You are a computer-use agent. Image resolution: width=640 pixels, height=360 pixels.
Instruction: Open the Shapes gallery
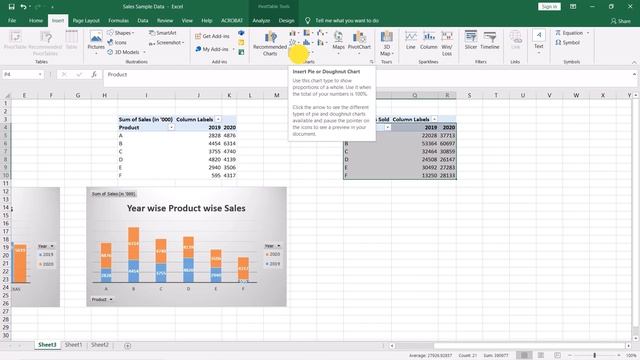(x=121, y=33)
